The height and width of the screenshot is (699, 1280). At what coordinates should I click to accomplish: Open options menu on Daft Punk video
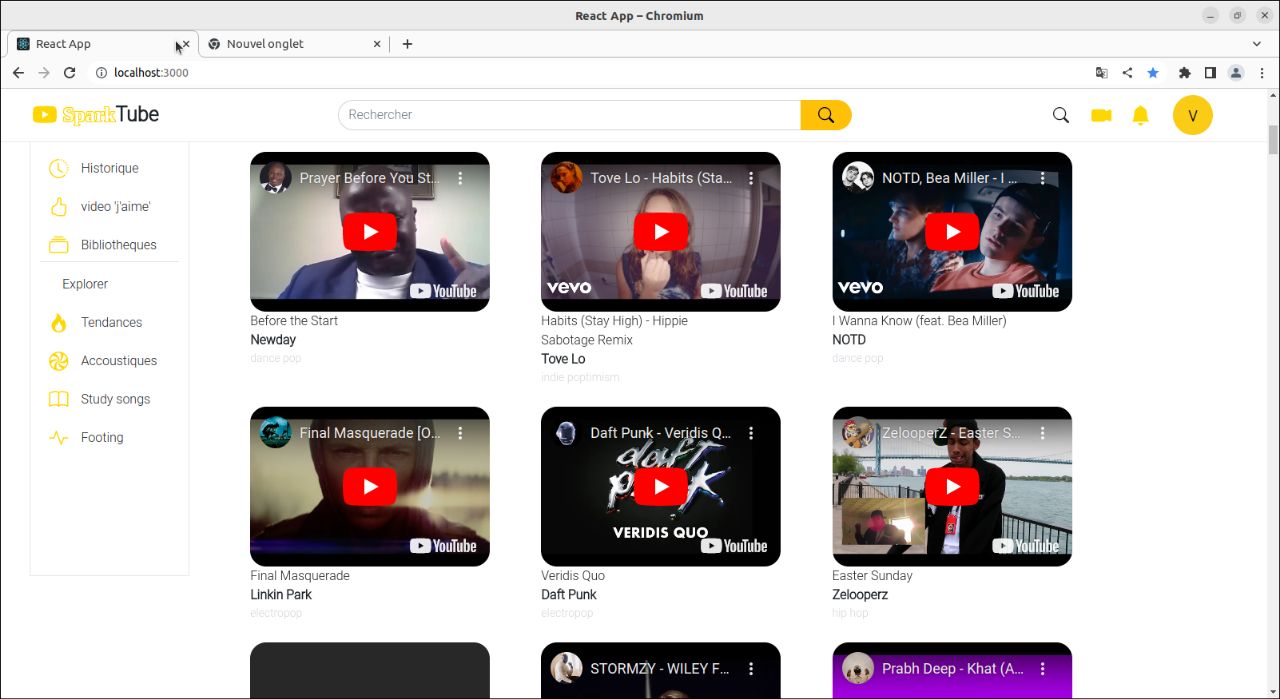point(751,433)
